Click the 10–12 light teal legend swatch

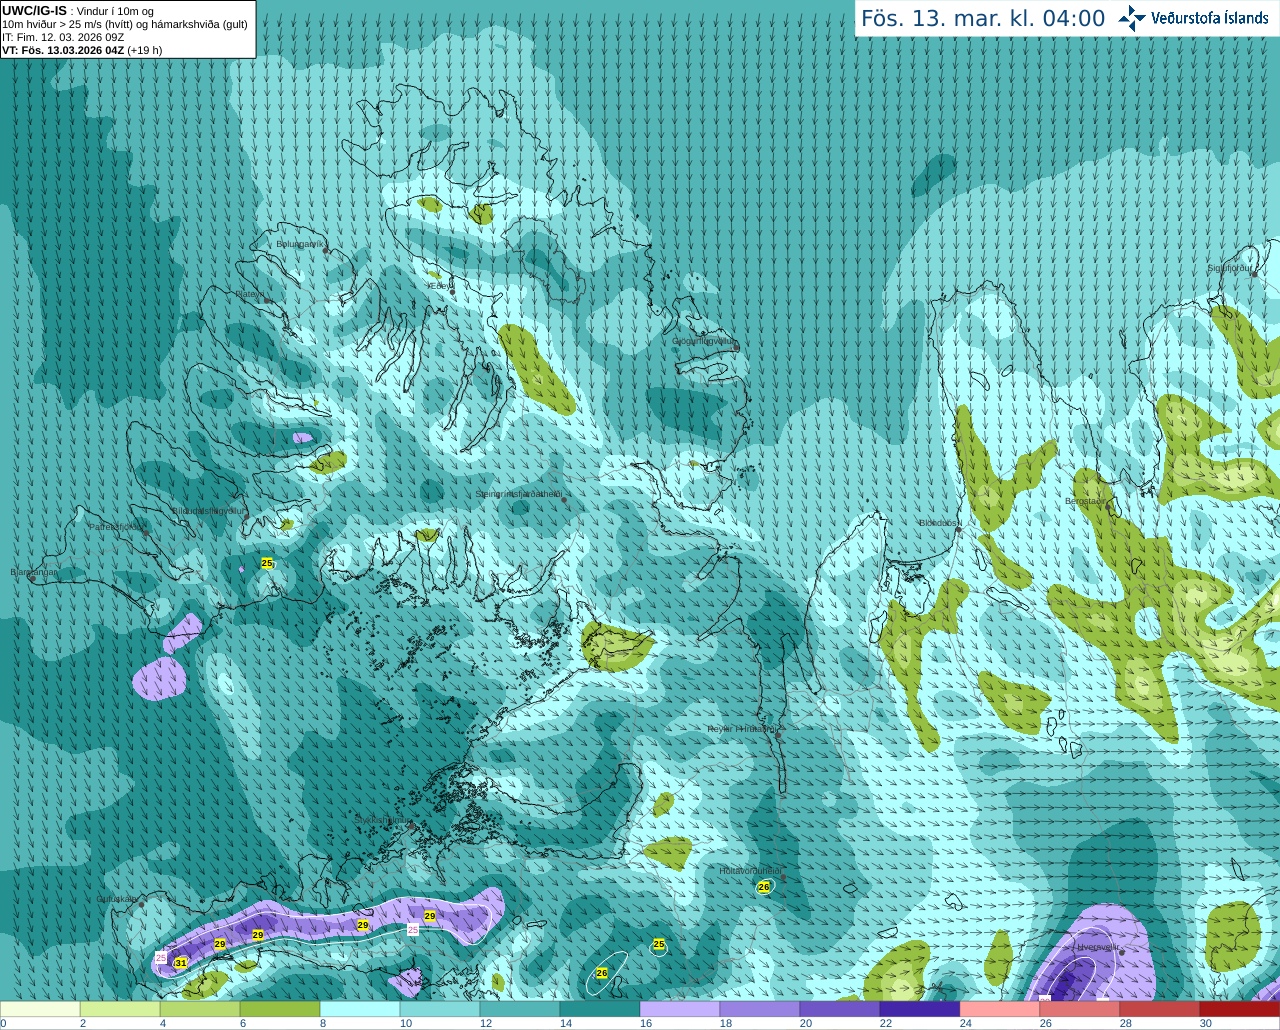440,1009
